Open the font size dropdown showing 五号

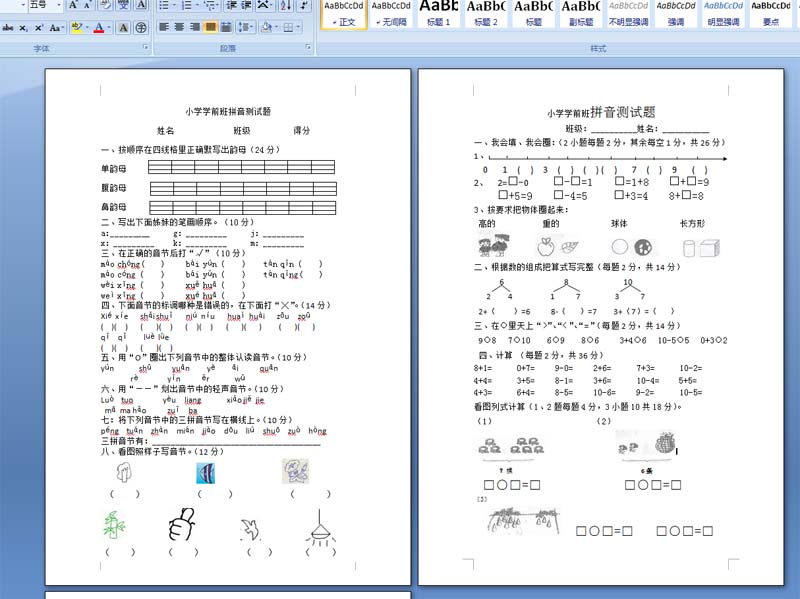tap(59, 5)
